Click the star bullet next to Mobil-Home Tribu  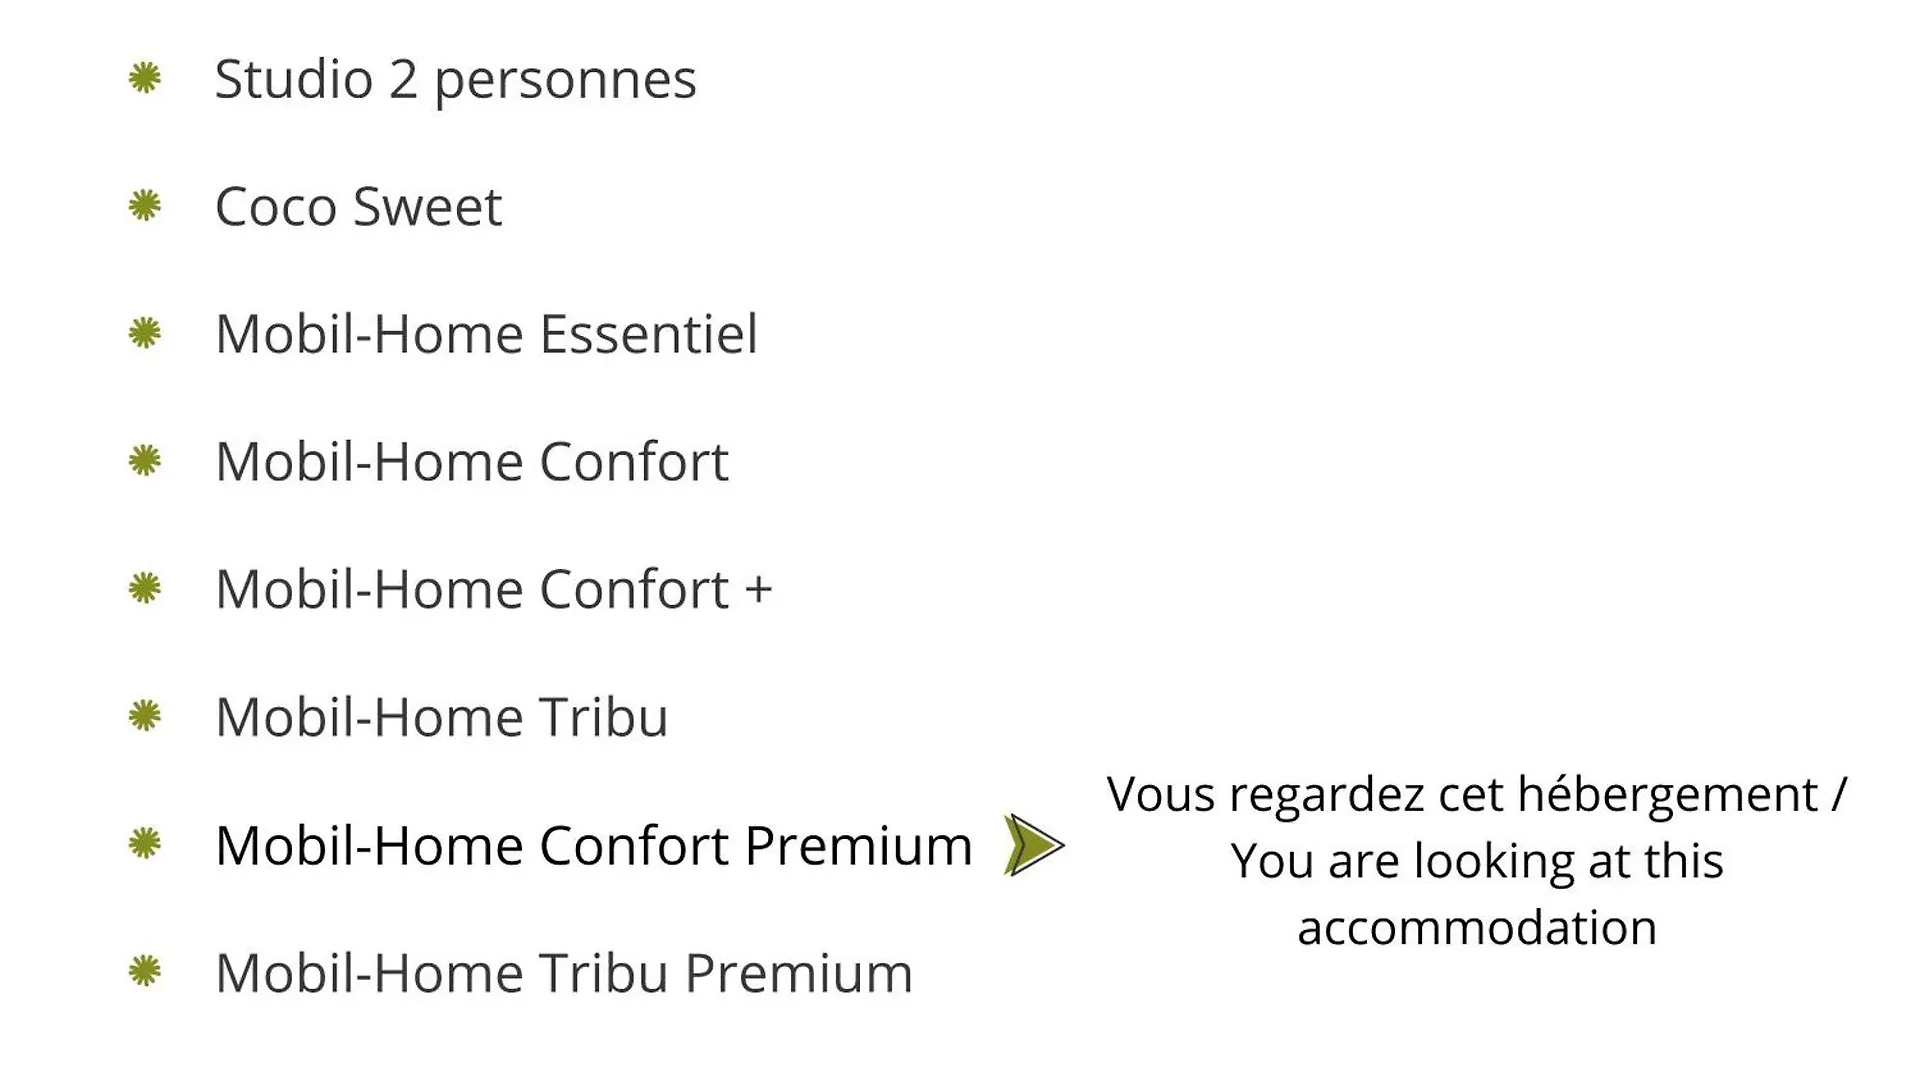[145, 716]
